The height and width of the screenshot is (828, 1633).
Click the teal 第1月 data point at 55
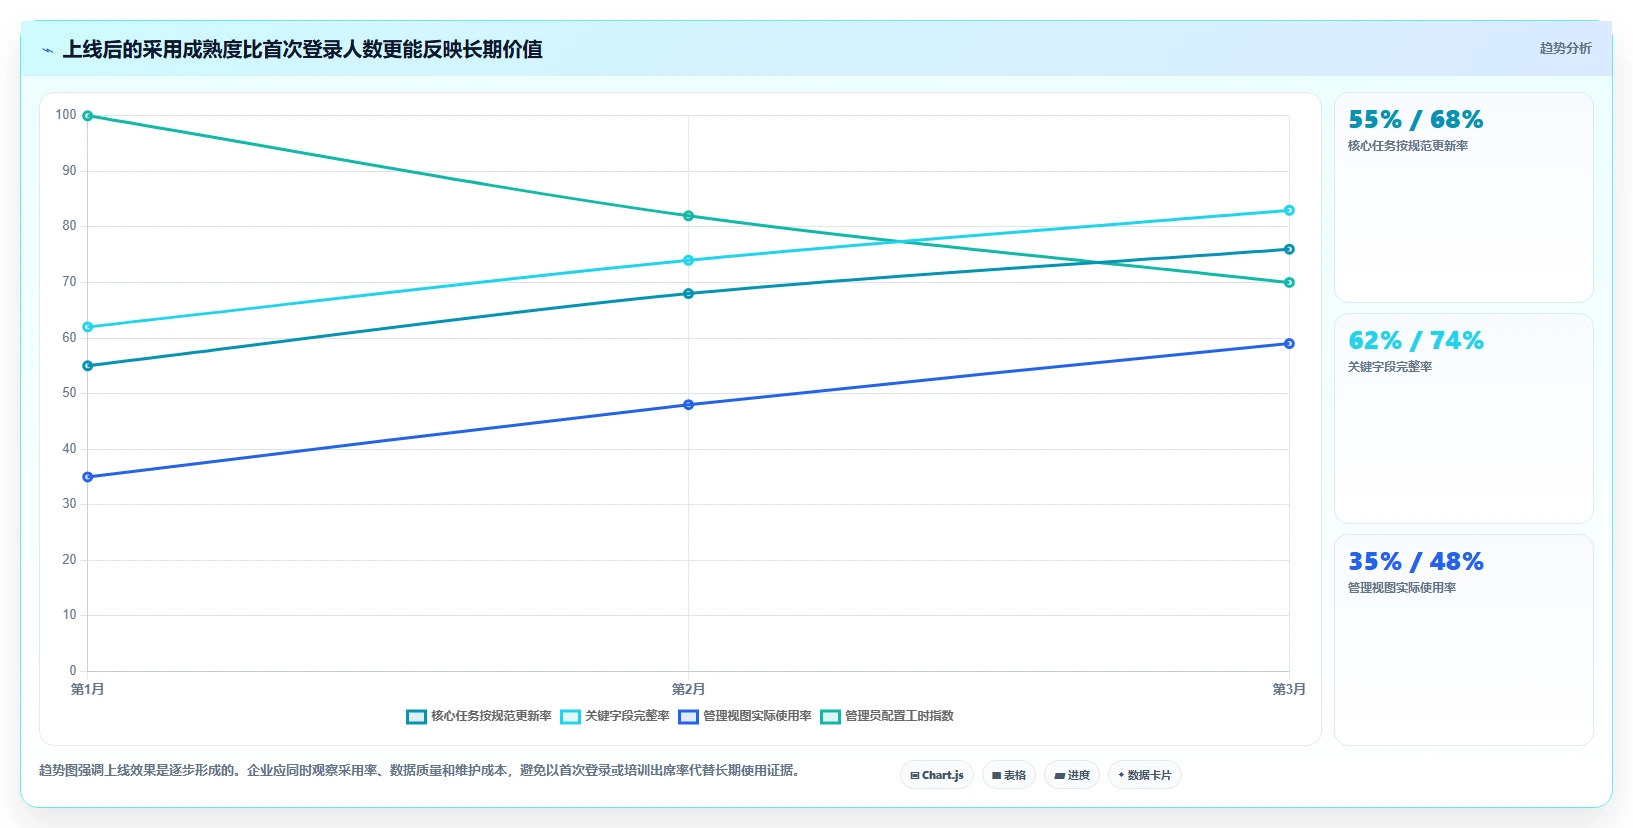pos(88,366)
